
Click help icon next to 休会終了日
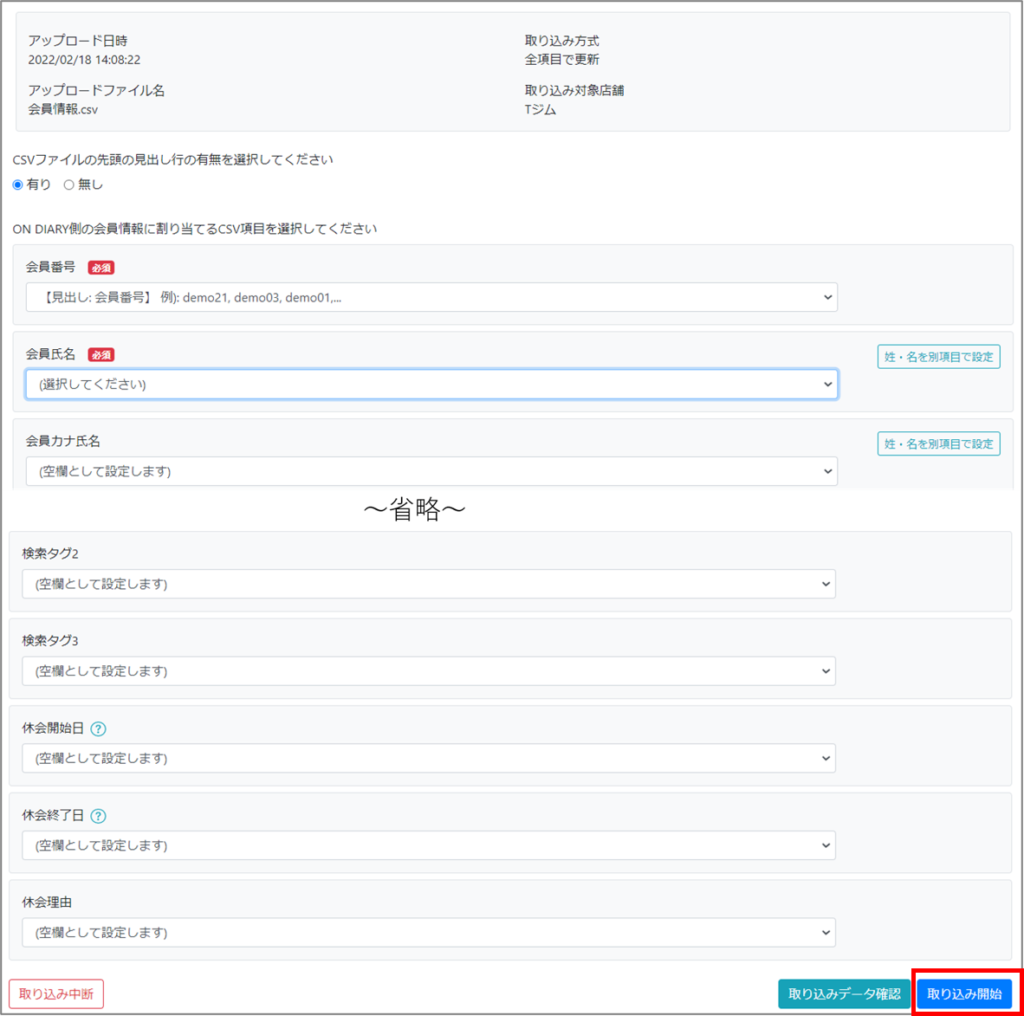click(98, 816)
